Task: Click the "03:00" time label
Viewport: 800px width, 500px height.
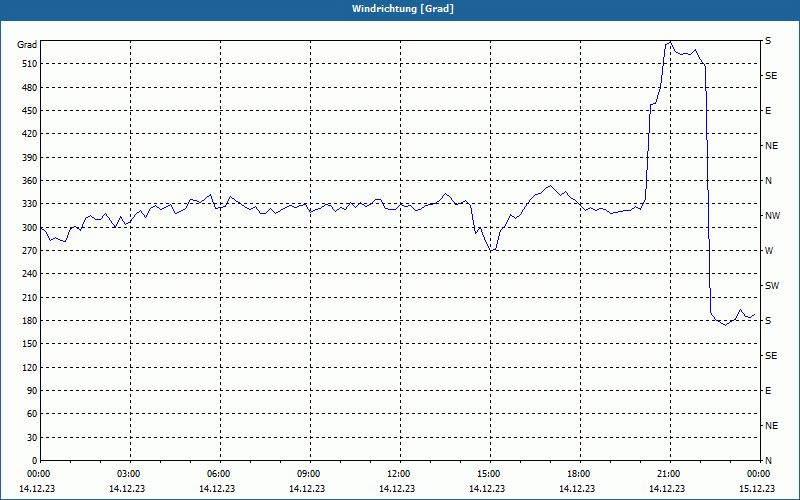Action: click(130, 474)
